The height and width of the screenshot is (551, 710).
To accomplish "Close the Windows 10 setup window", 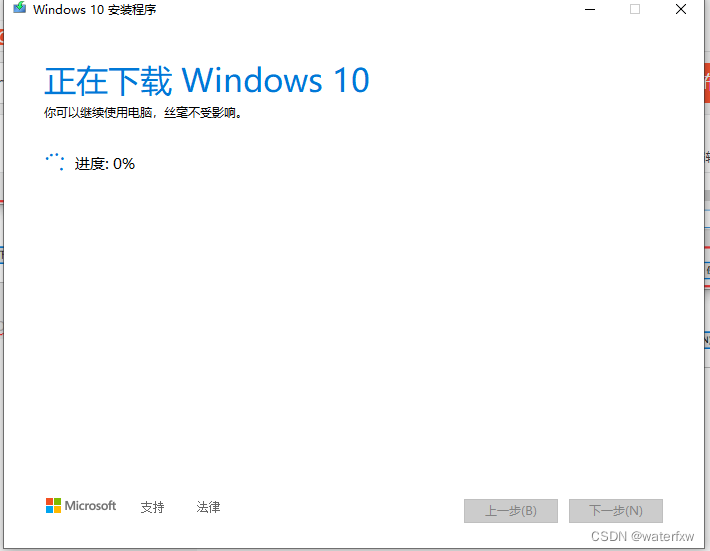I will click(x=681, y=9).
